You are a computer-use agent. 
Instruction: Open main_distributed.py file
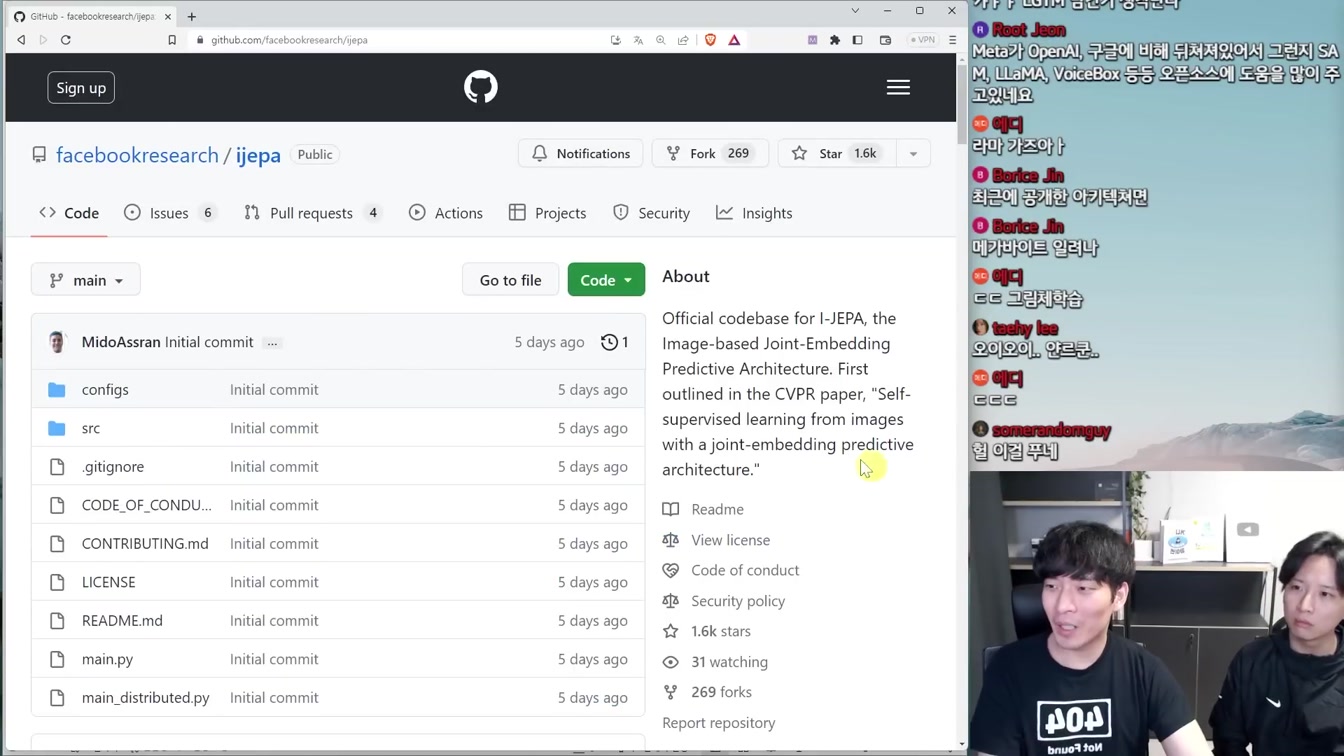click(x=146, y=698)
